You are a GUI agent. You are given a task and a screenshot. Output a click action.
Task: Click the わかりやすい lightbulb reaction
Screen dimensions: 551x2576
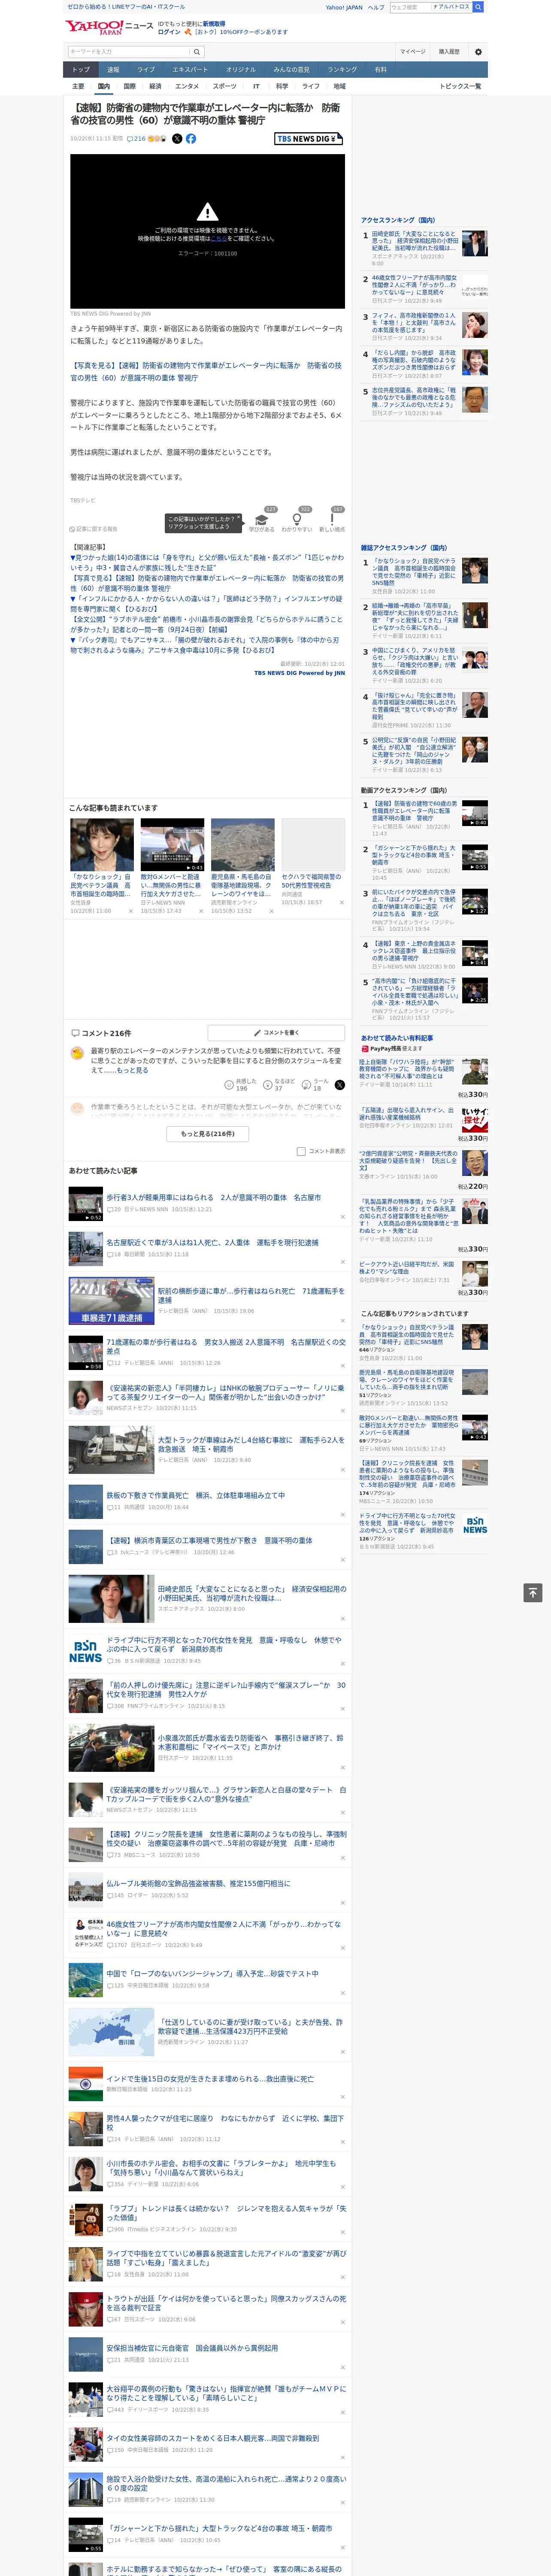pos(297,520)
